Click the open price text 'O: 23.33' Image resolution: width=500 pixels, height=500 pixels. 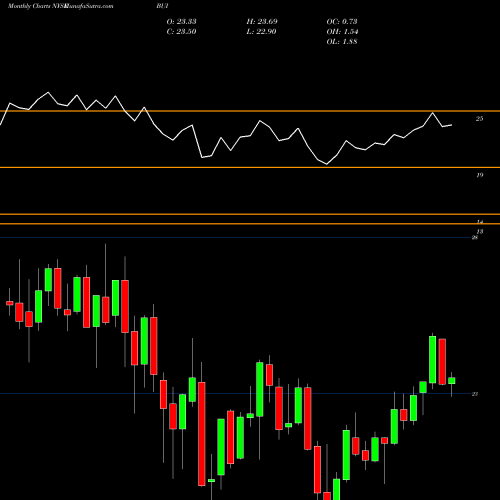click(x=181, y=22)
